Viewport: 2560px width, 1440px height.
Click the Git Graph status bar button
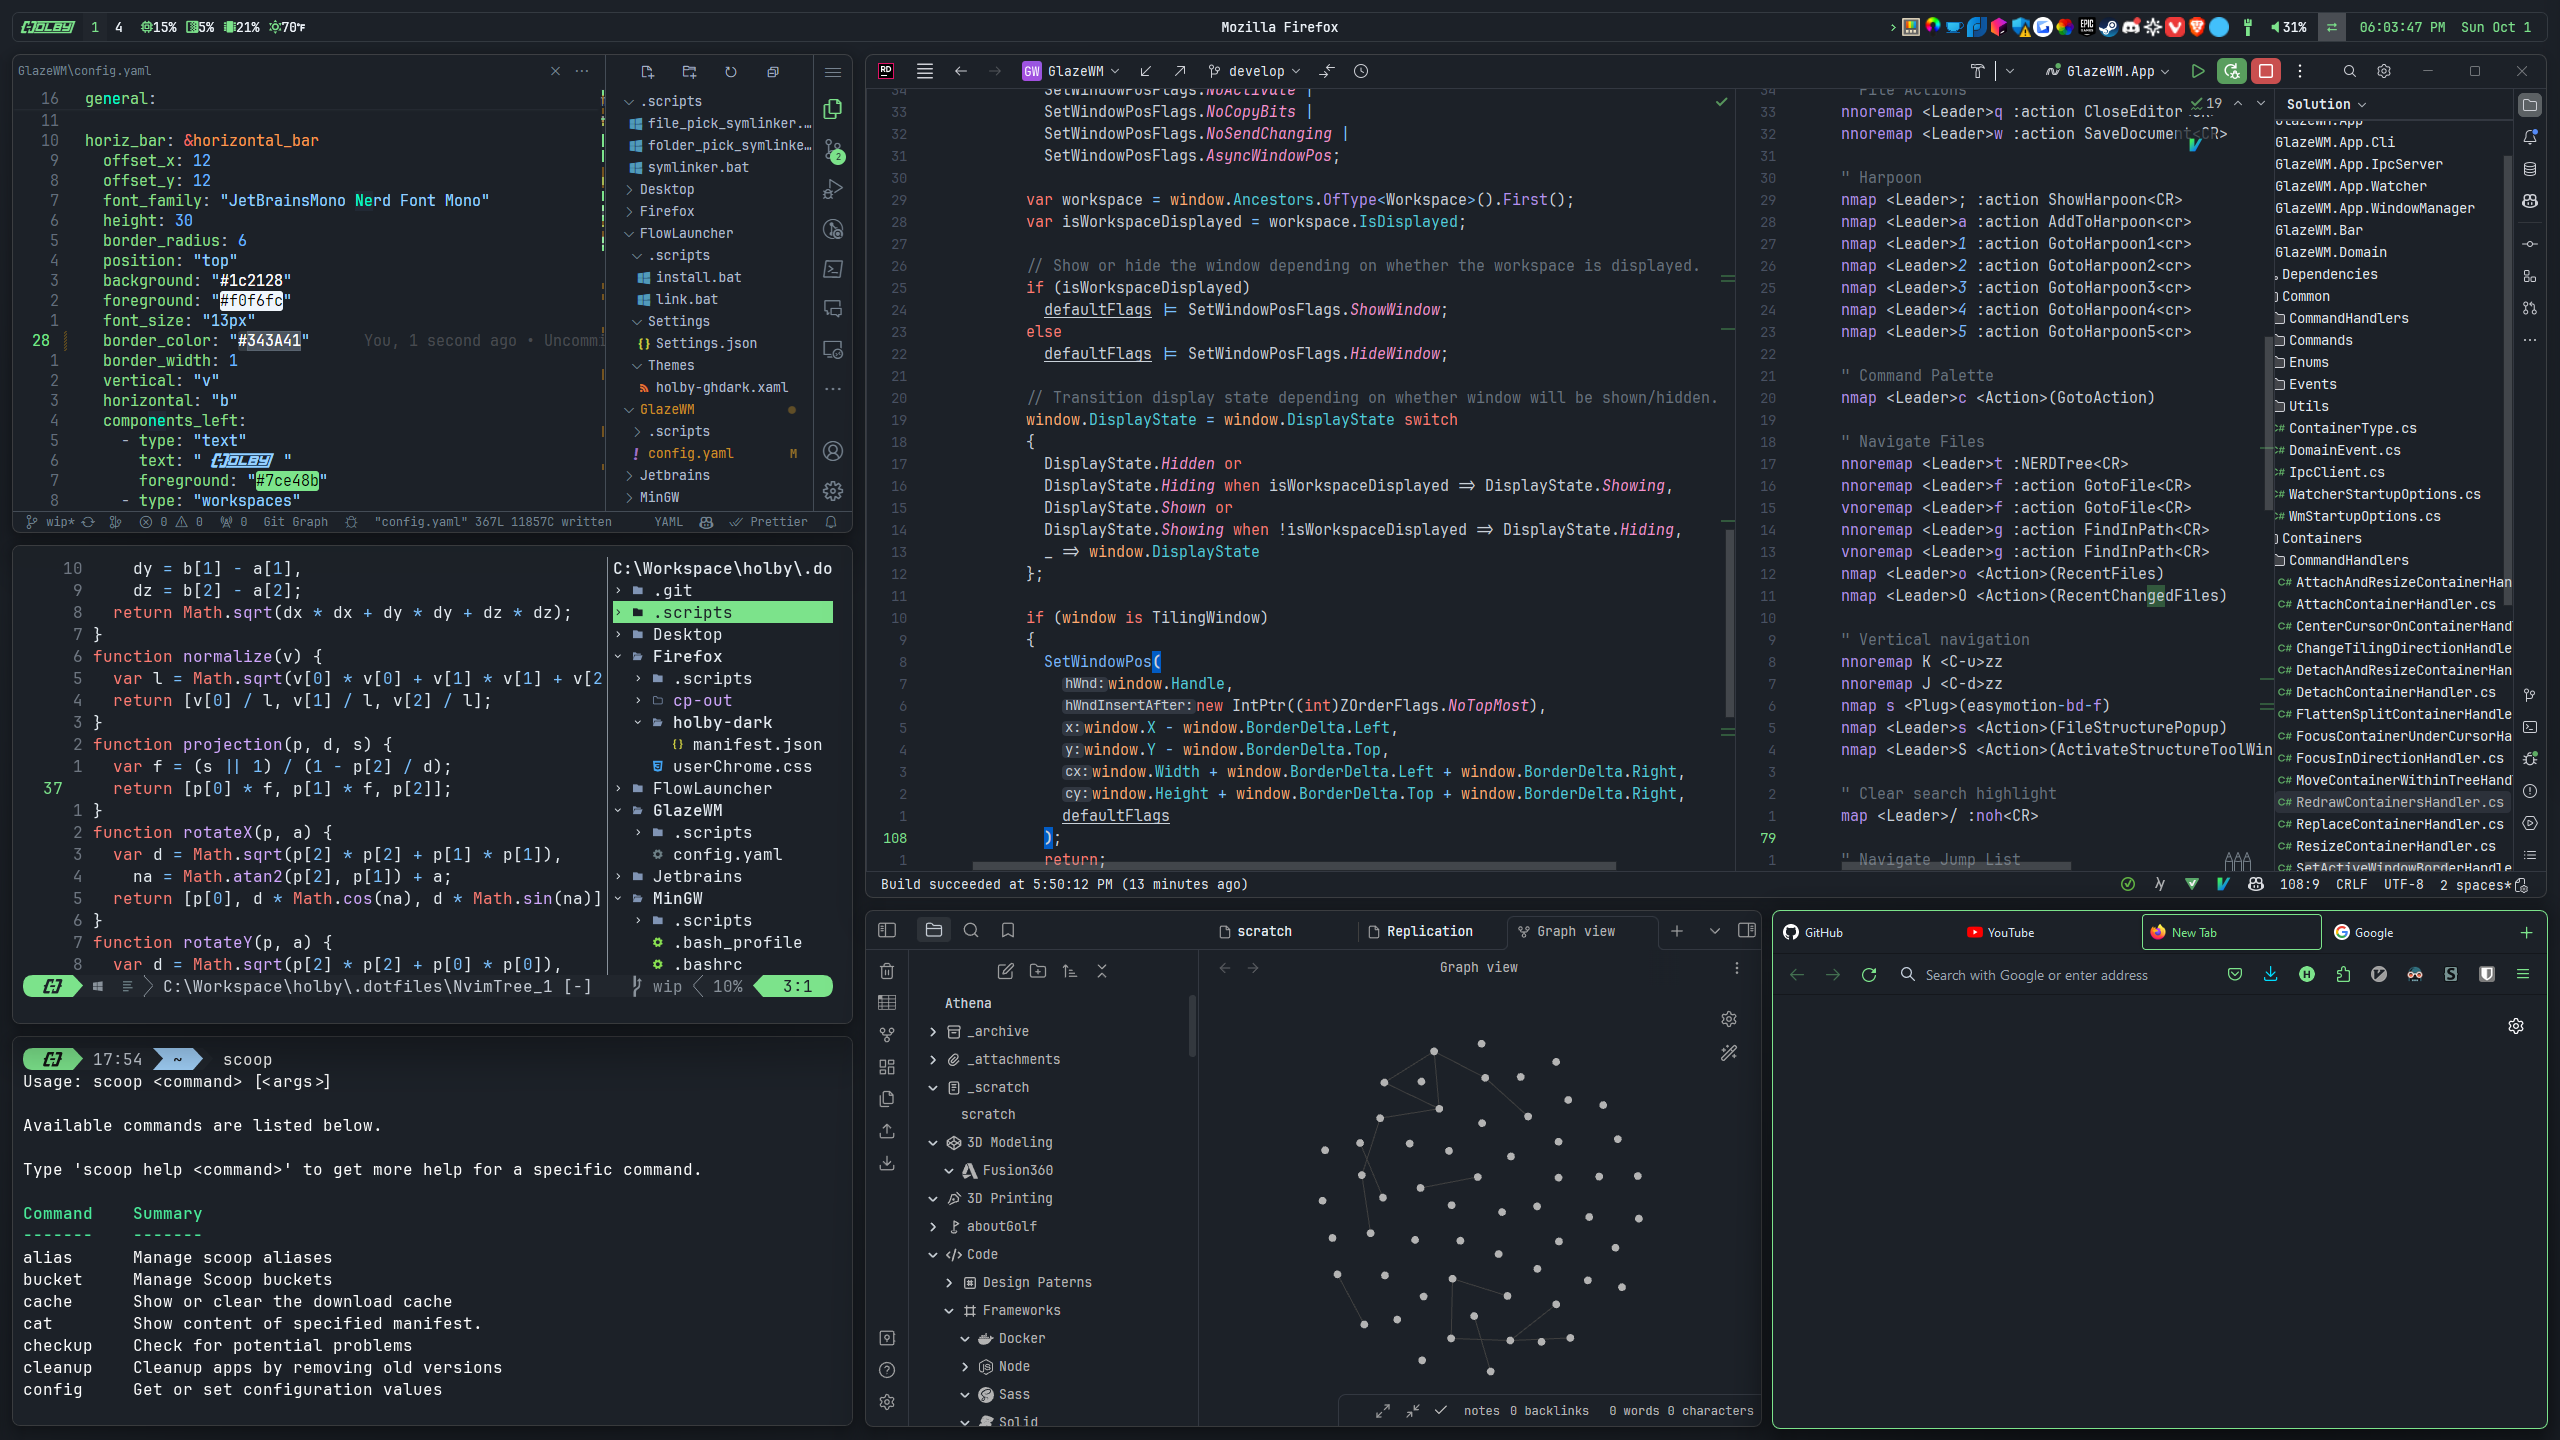[295, 522]
